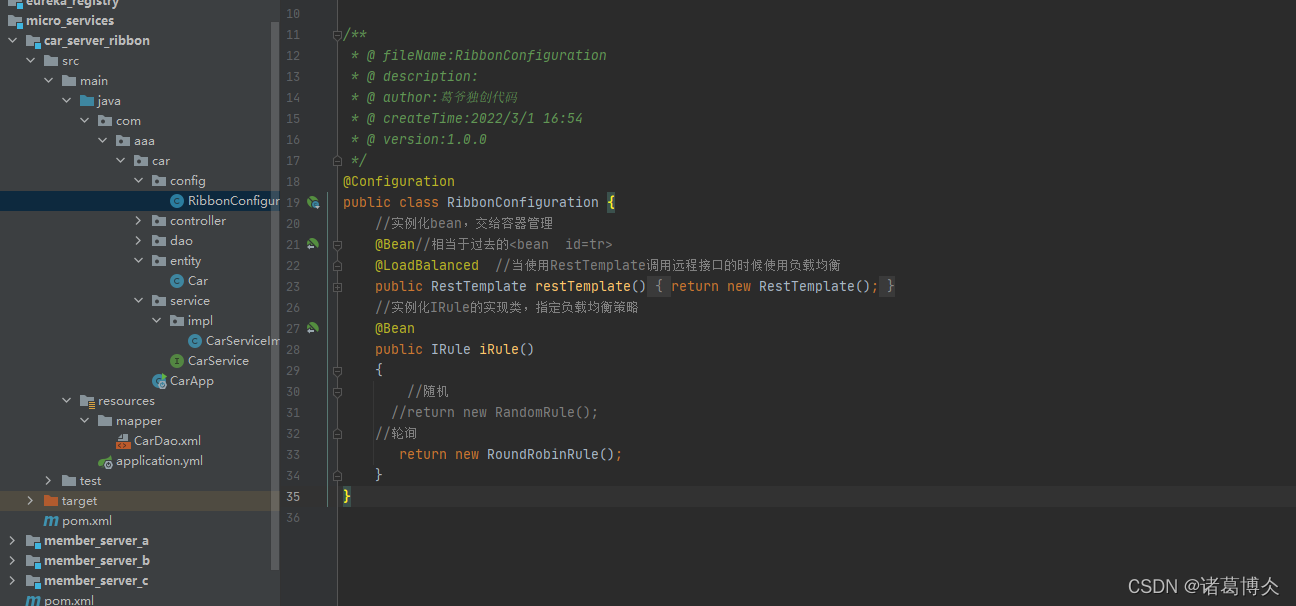Viewport: 1296px width, 606px height.
Task: Click the package icon of config
Action: 159,181
